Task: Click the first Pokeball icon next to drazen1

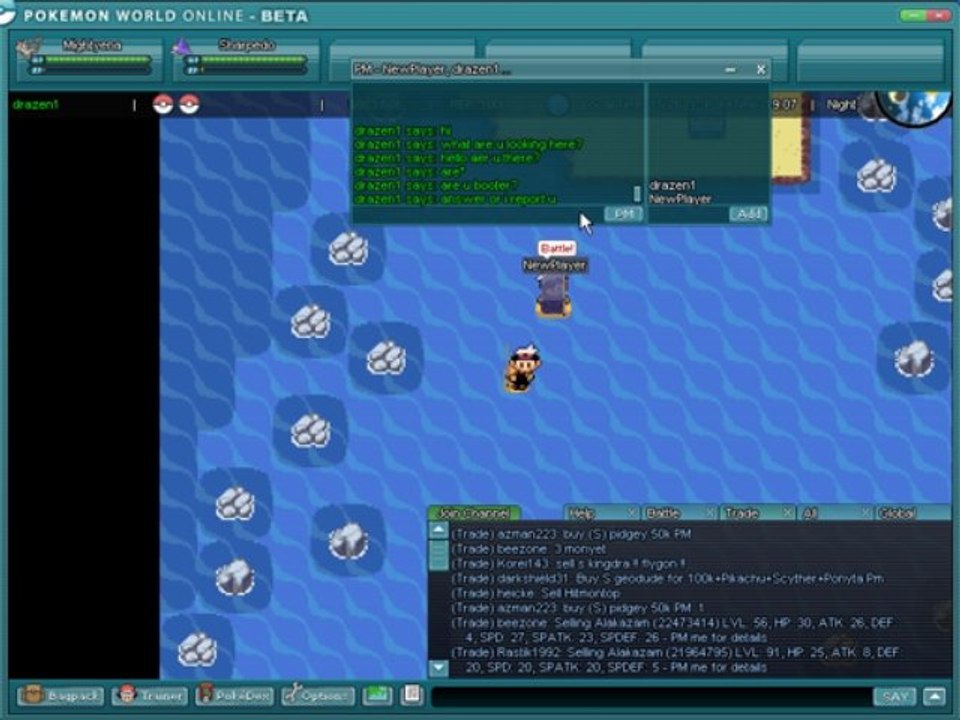Action: point(163,105)
